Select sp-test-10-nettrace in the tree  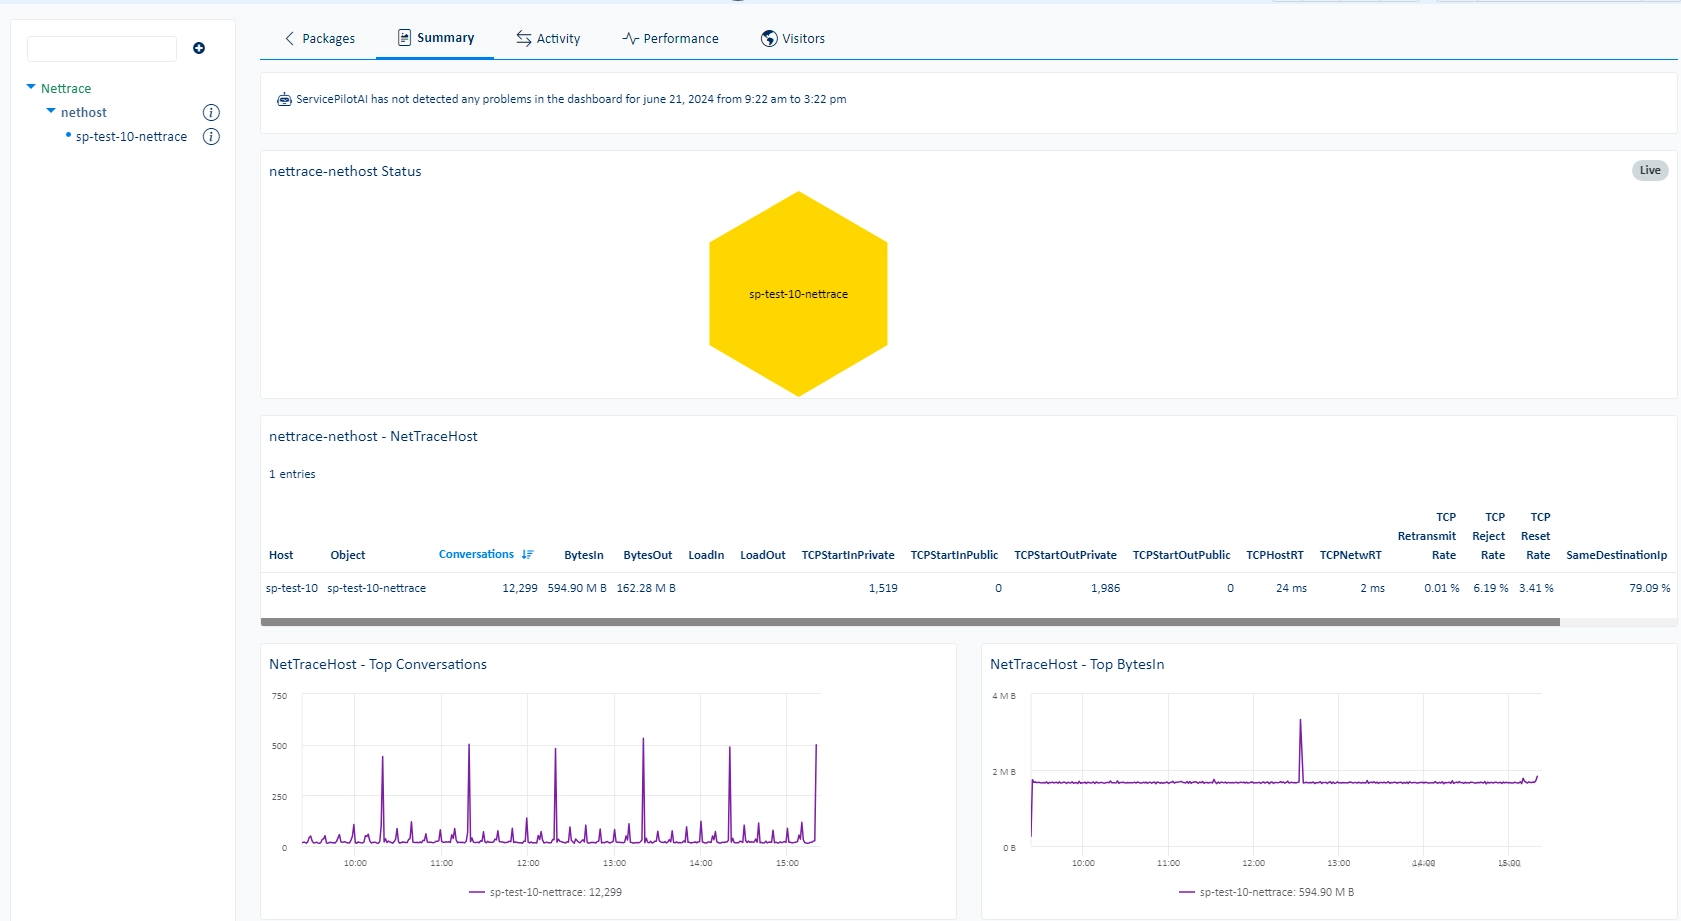(x=131, y=136)
